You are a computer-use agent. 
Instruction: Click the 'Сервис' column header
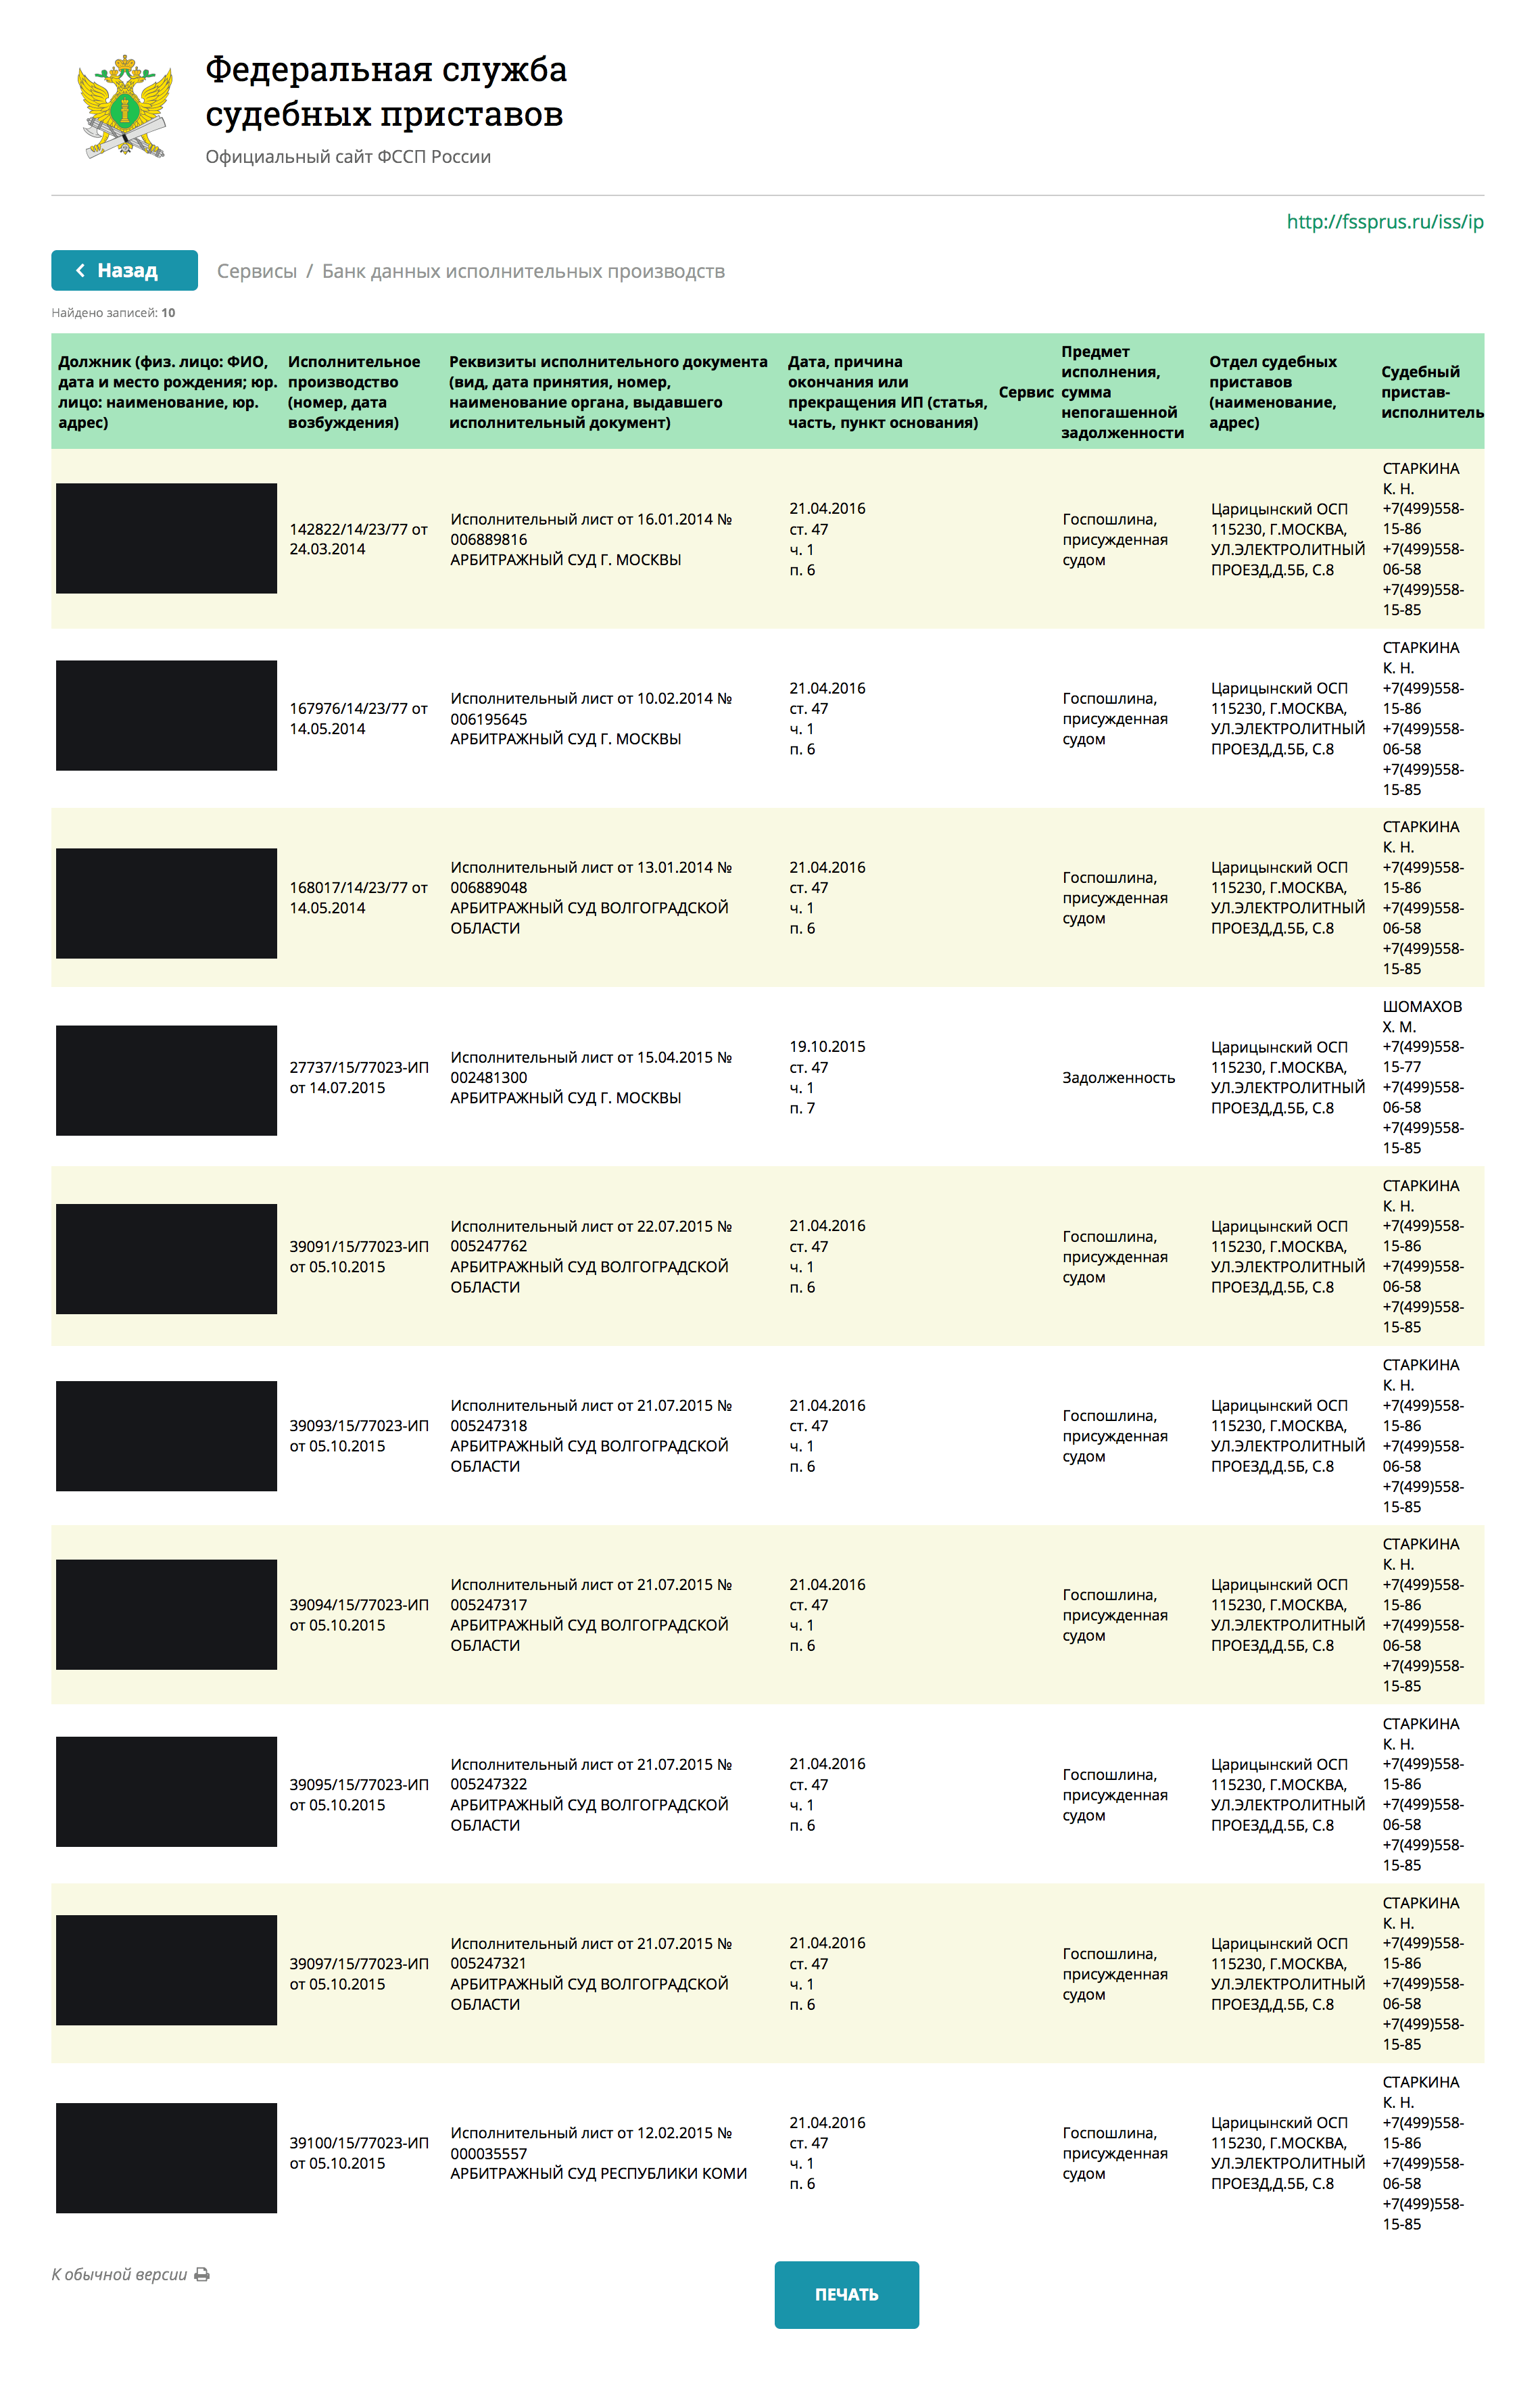point(1026,392)
